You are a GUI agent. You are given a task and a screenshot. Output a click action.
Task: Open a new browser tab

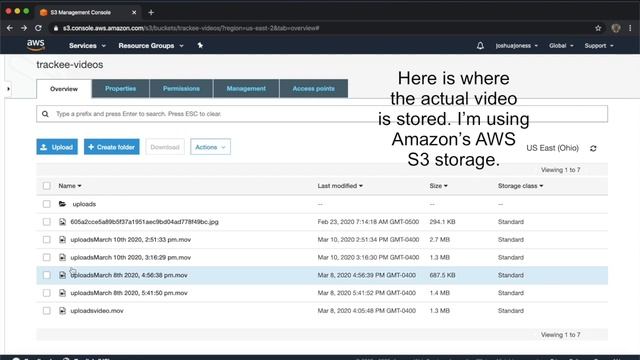tap(151, 12)
